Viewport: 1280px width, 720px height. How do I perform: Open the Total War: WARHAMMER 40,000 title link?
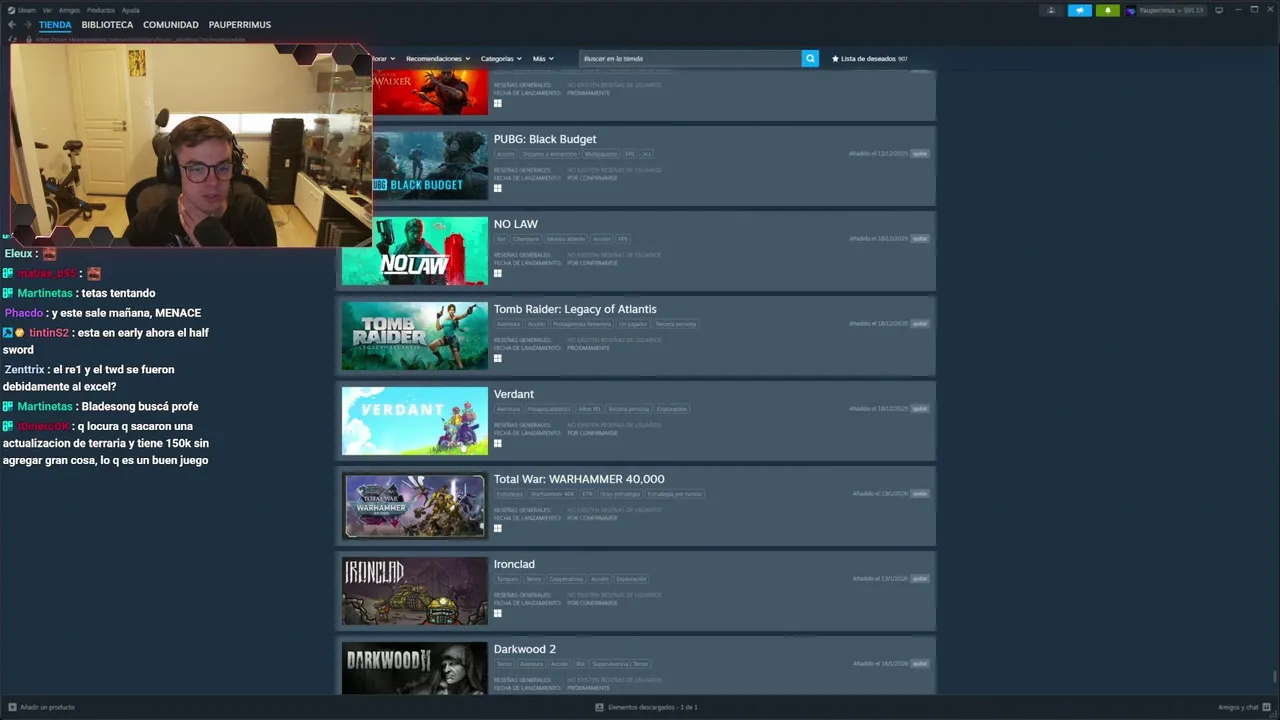click(x=579, y=479)
